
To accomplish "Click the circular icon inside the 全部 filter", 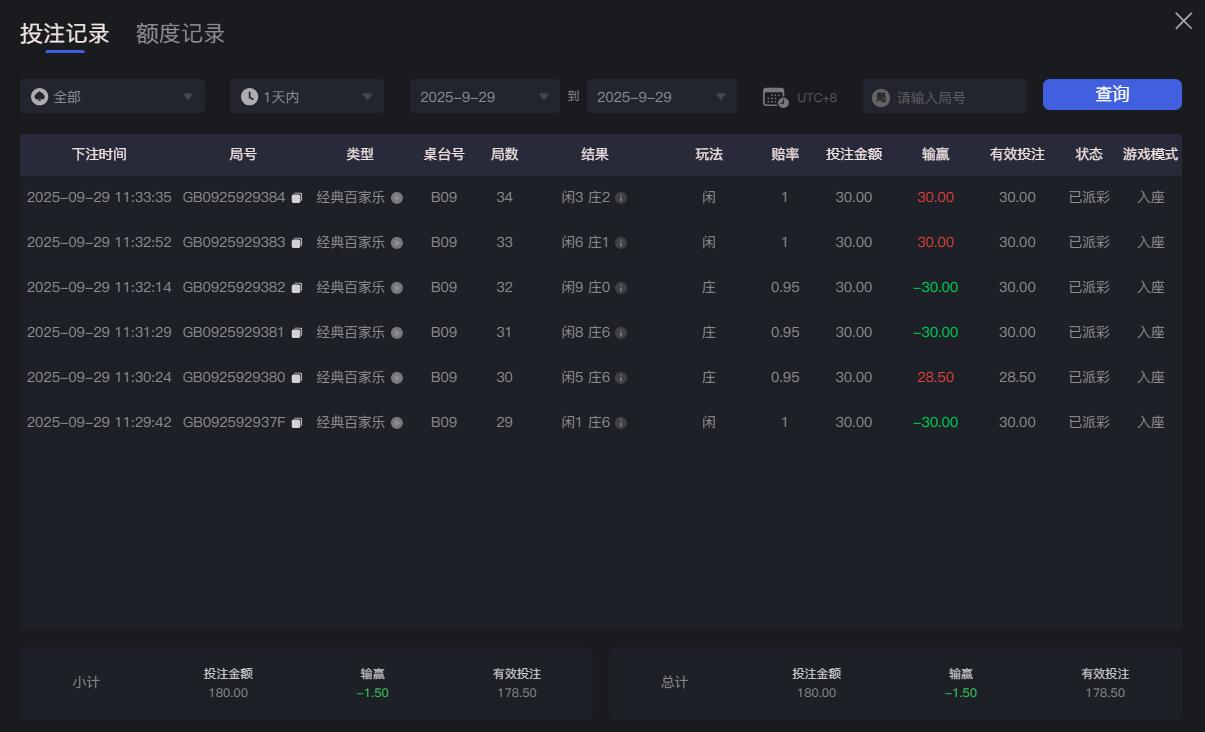I will pyautogui.click(x=40, y=96).
